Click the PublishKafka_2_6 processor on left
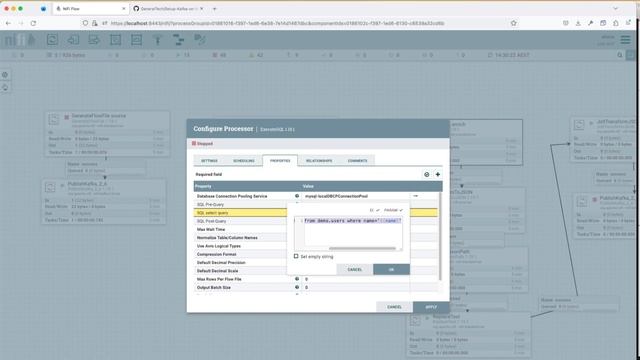640x360 pixels. [104, 202]
